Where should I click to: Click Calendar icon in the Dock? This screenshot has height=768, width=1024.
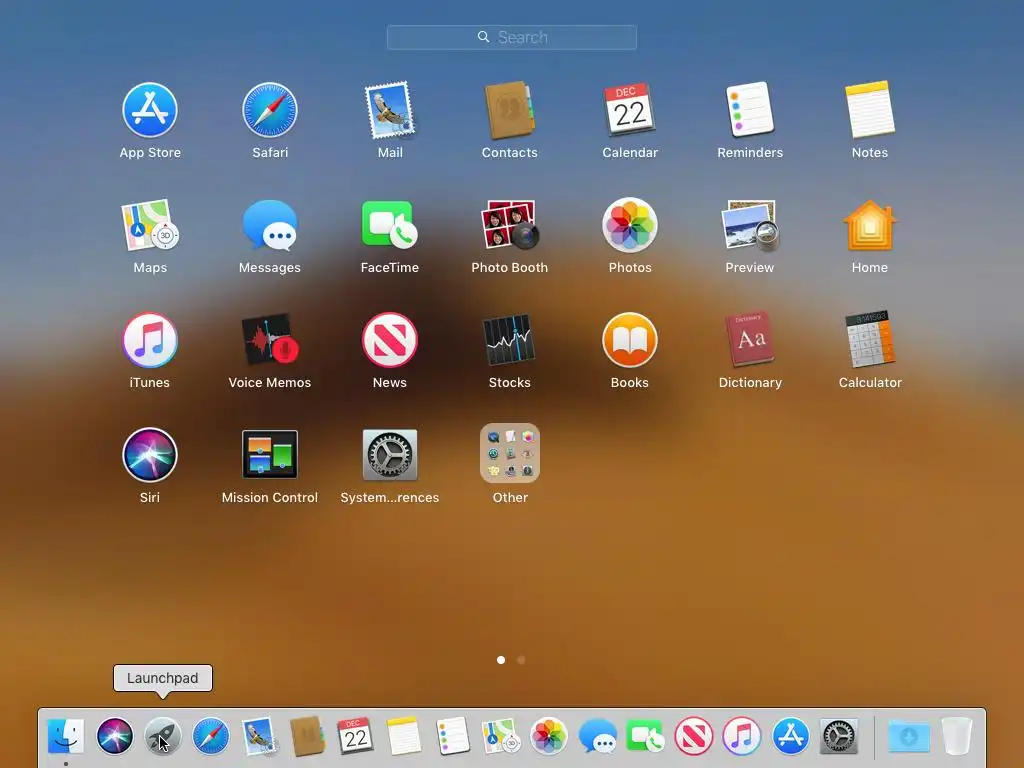coord(355,736)
